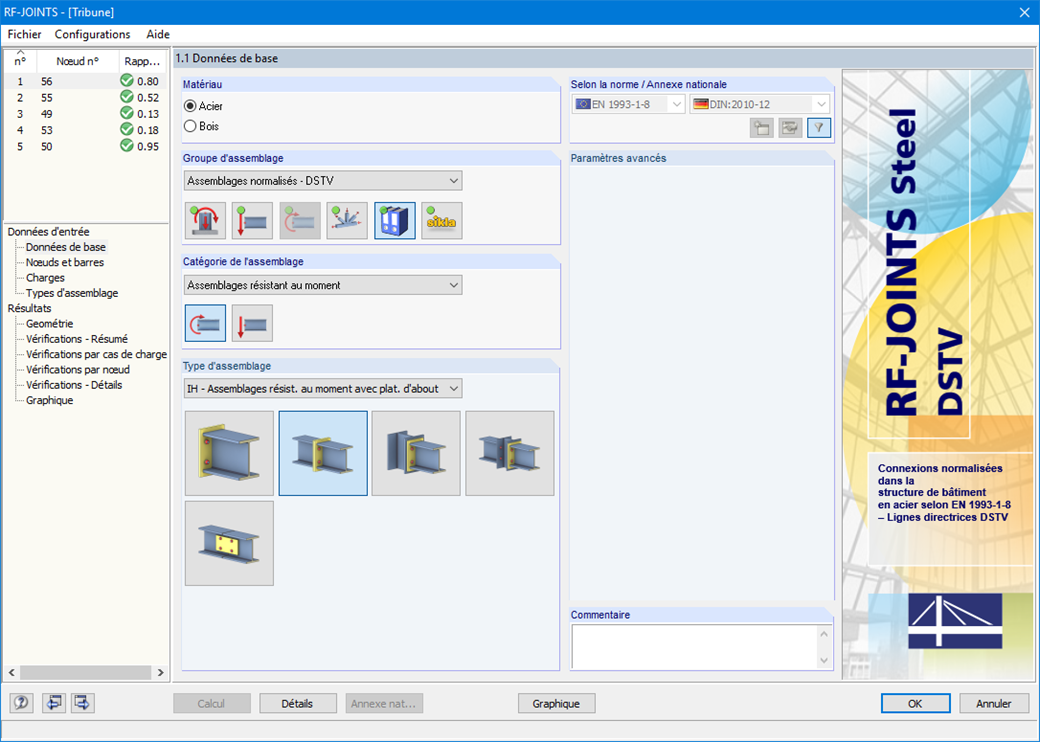Choose the double-sided beam connection thumbnail
Screen dimensions: 1040x742
click(x=509, y=454)
